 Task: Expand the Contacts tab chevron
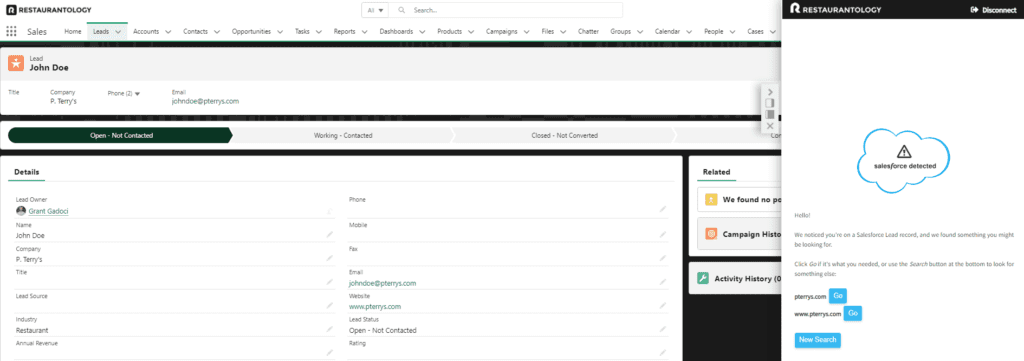[x=217, y=31]
